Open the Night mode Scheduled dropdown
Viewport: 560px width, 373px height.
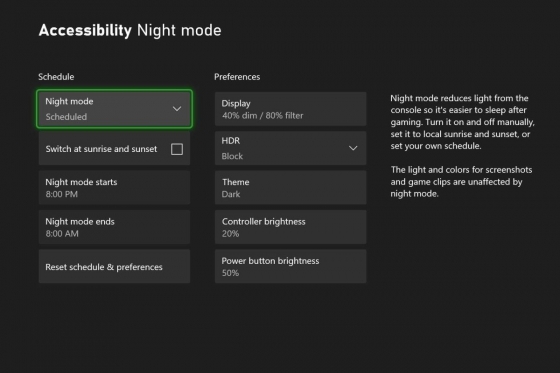pyautogui.click(x=114, y=109)
